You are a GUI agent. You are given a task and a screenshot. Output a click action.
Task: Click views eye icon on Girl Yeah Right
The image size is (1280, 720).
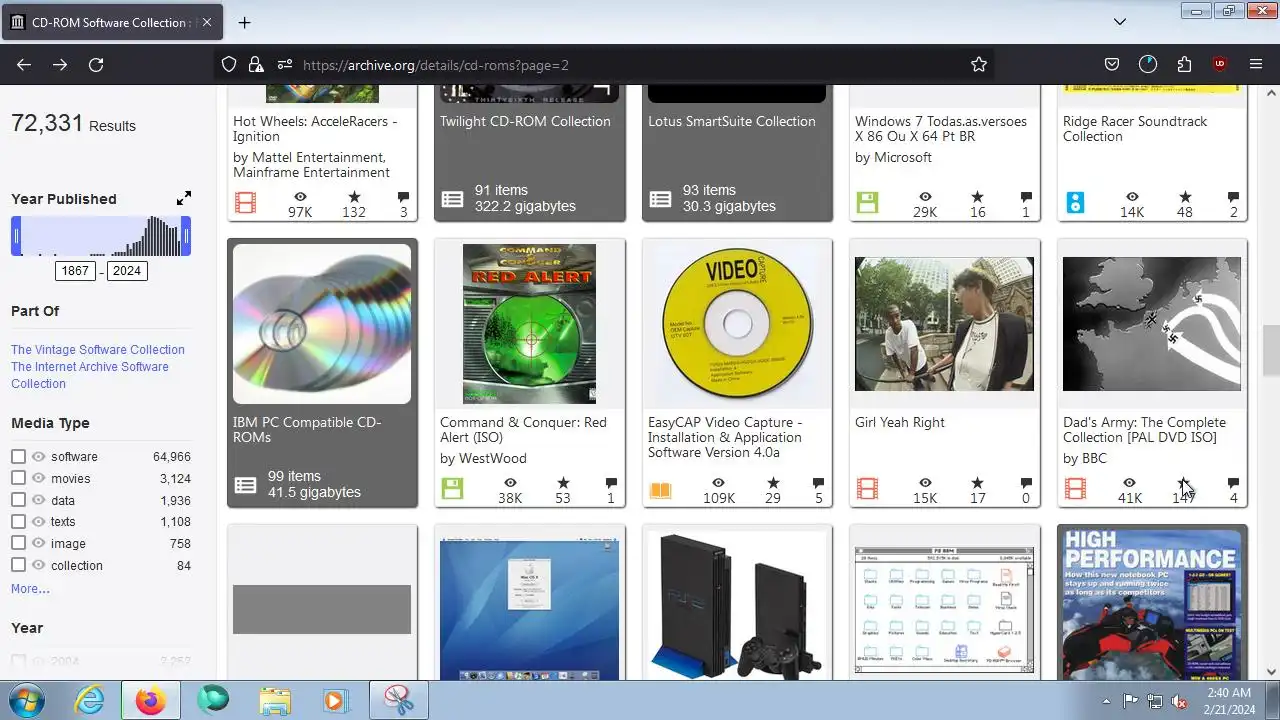click(x=925, y=483)
